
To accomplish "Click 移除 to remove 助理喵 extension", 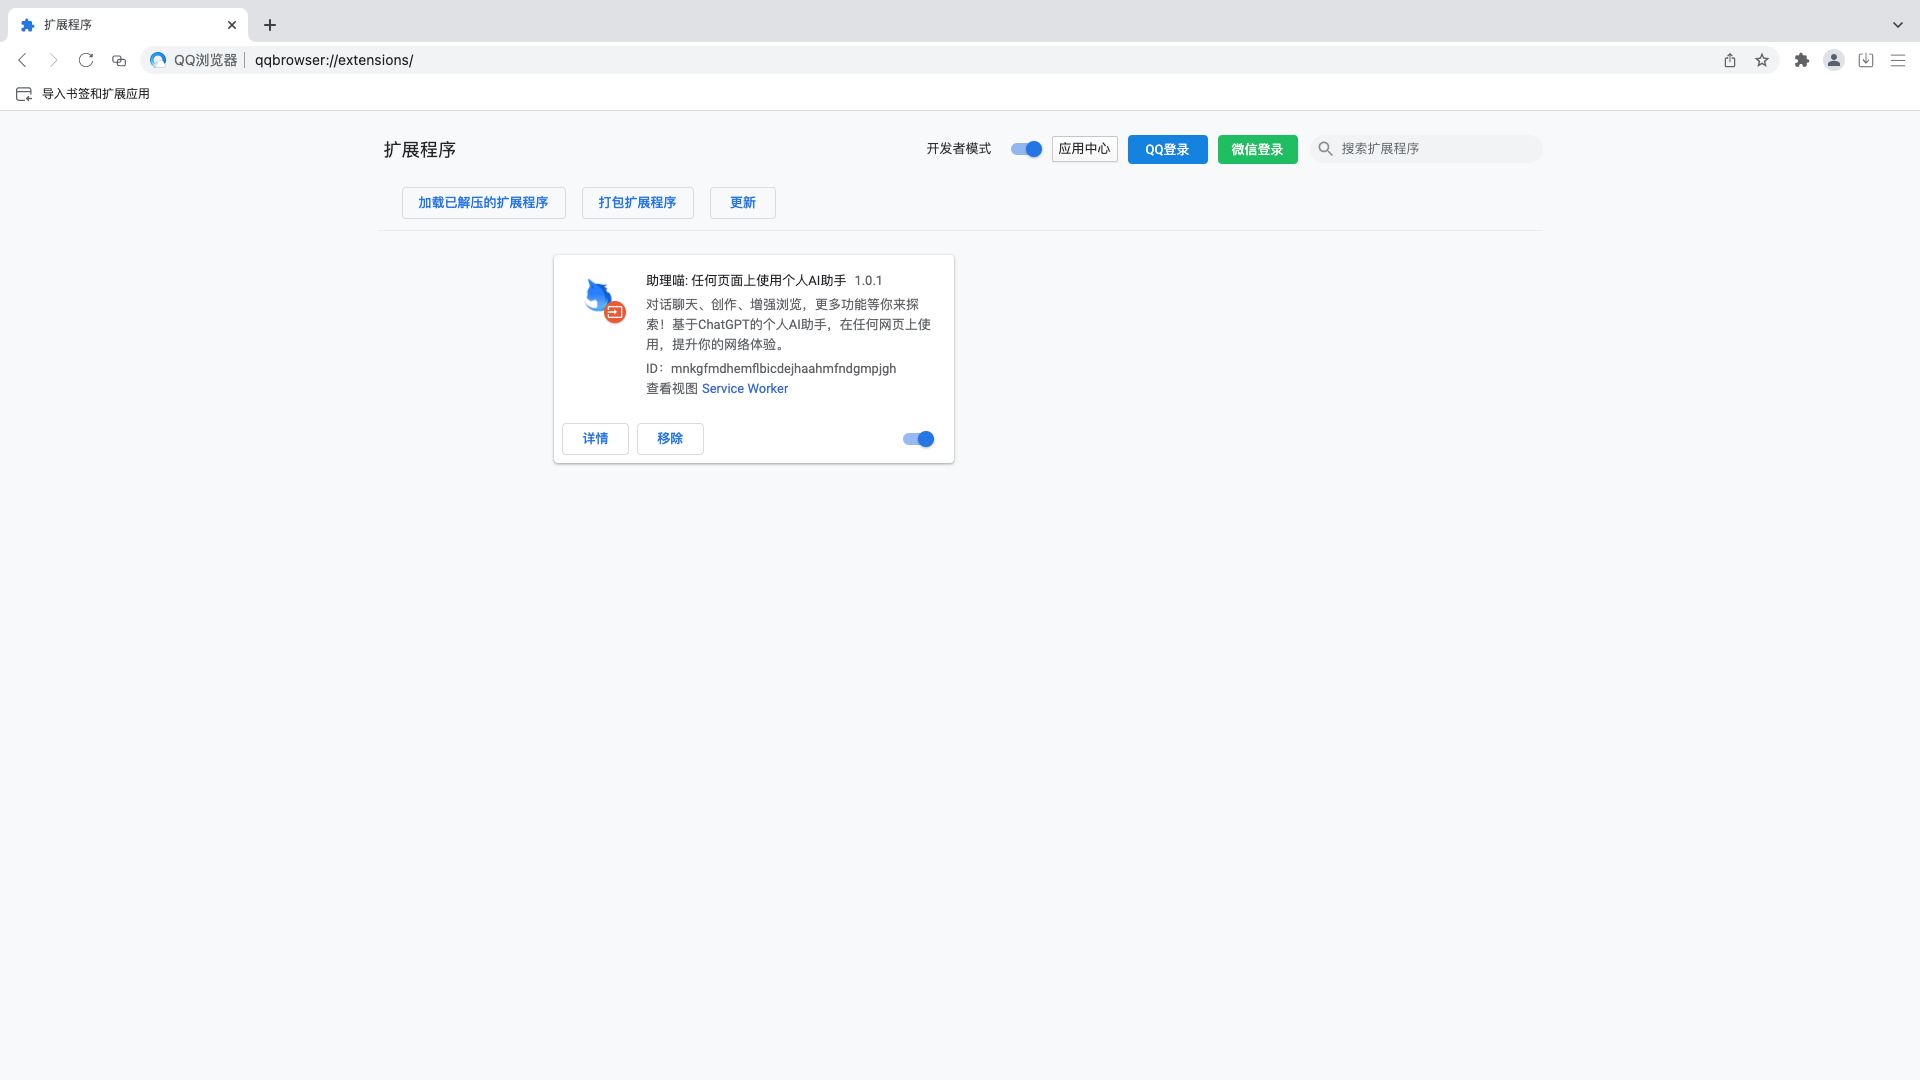I will [x=671, y=439].
